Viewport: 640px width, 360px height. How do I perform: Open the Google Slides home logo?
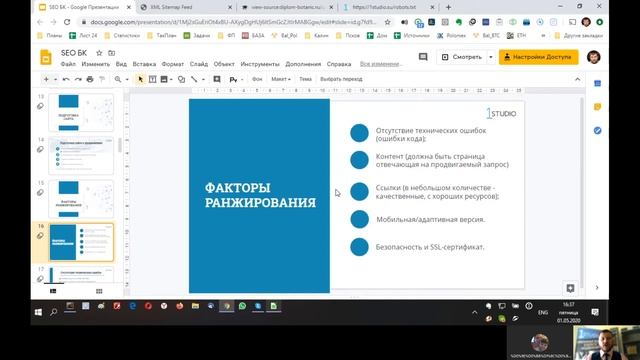(x=46, y=57)
